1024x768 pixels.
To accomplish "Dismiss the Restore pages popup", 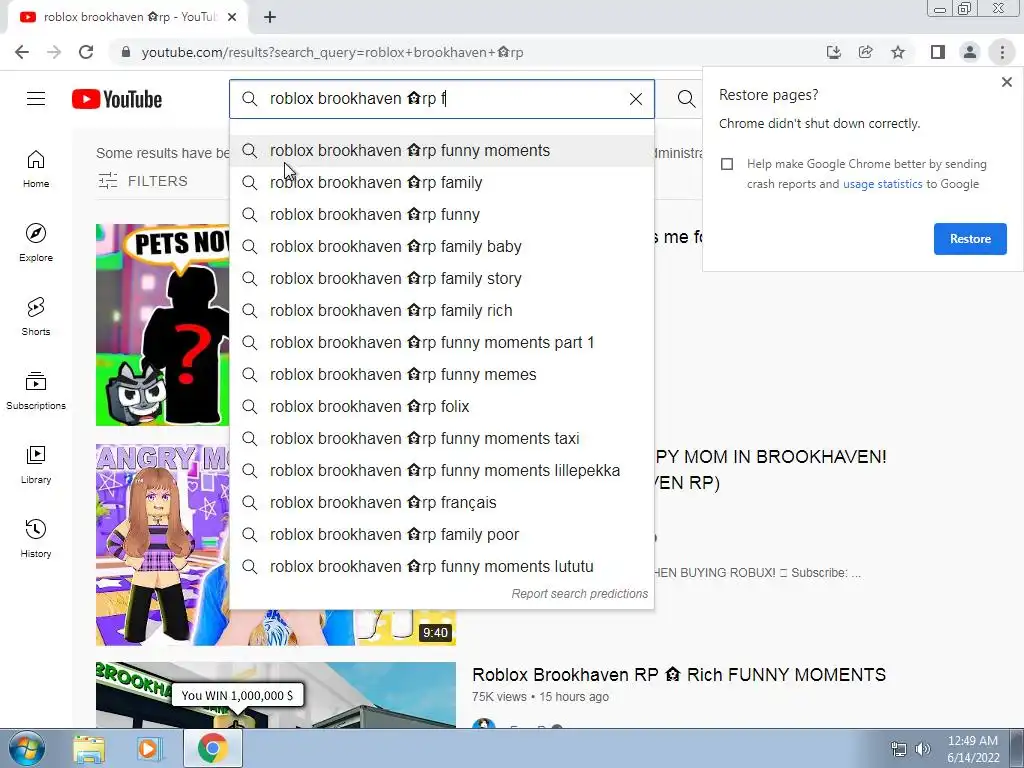I will coord(1006,82).
